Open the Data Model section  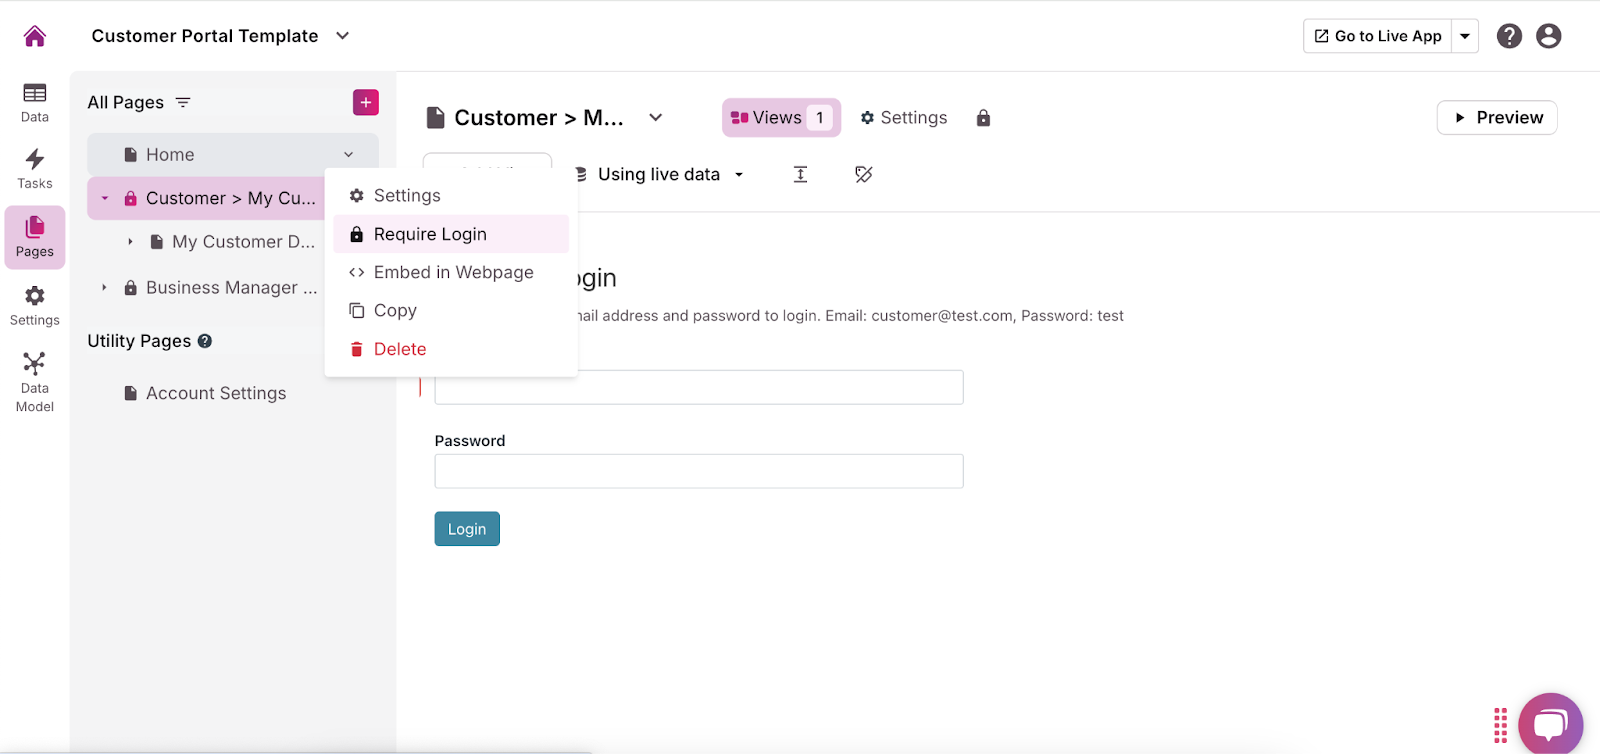[x=35, y=381]
